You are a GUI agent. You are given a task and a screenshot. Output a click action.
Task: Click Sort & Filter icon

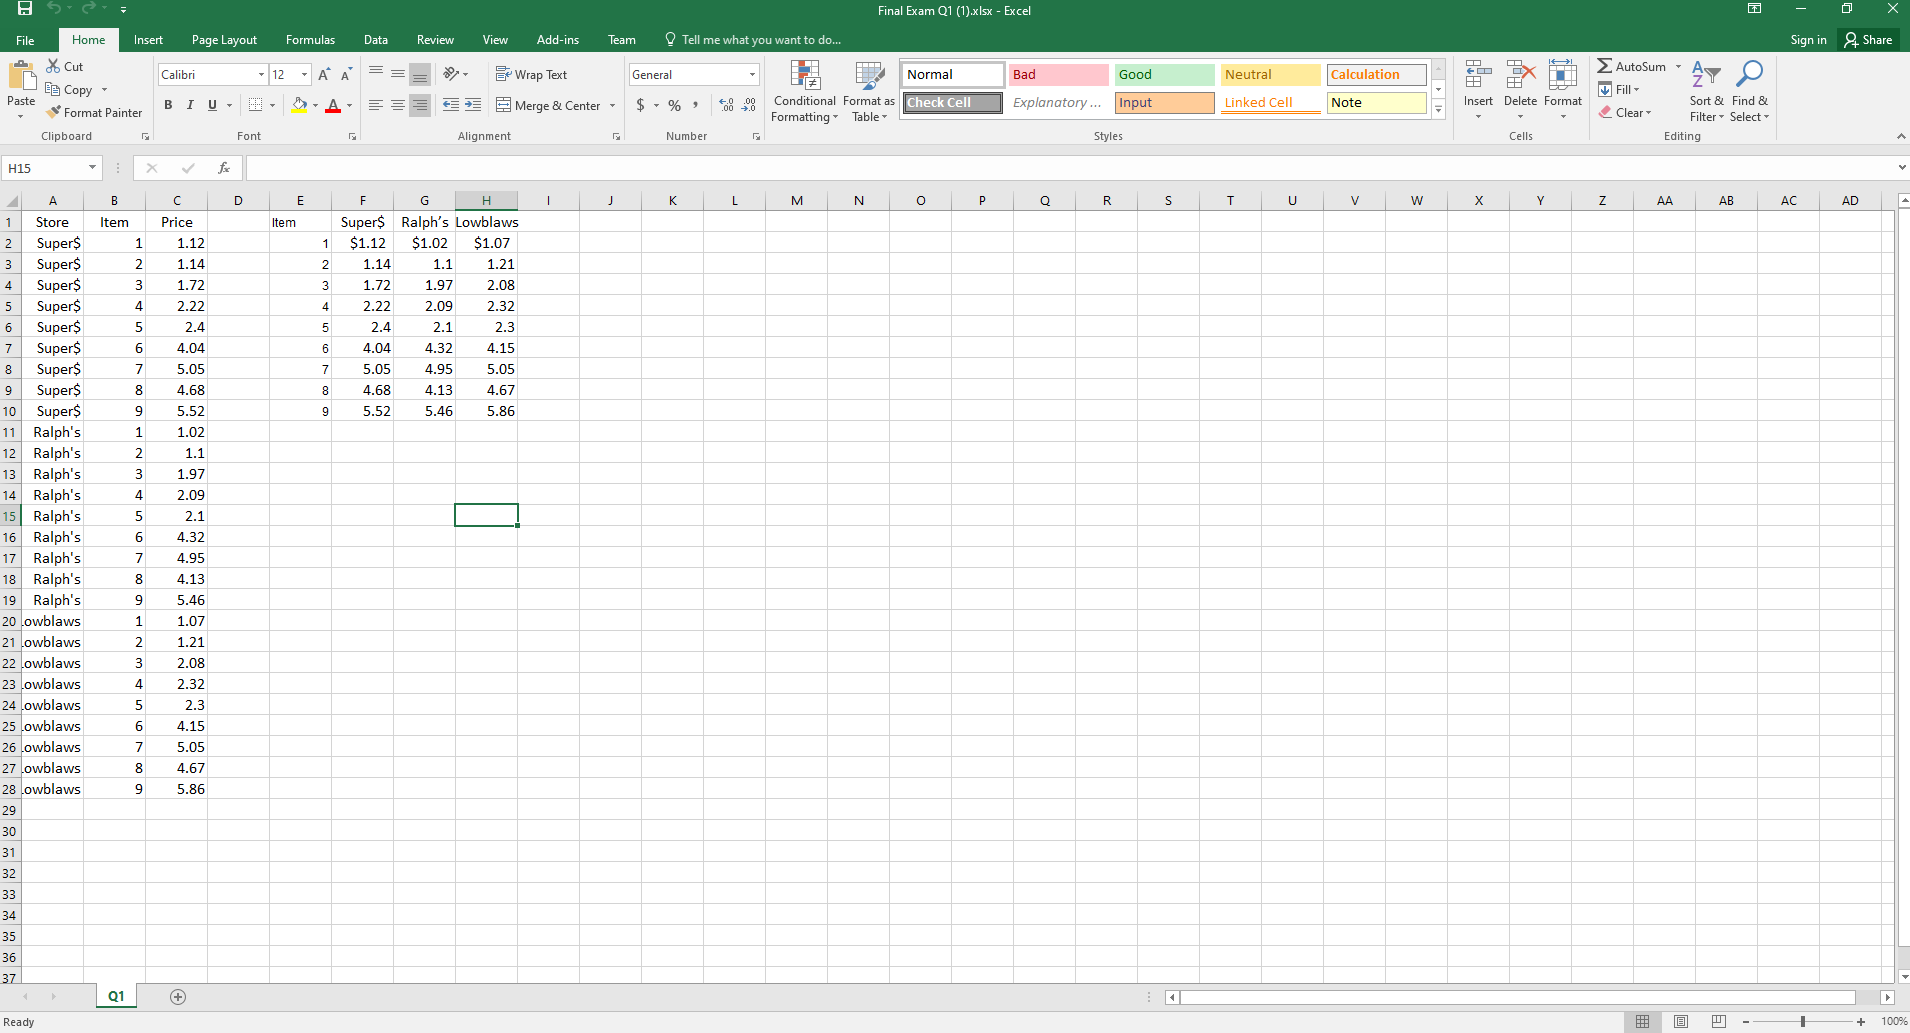[1706, 75]
